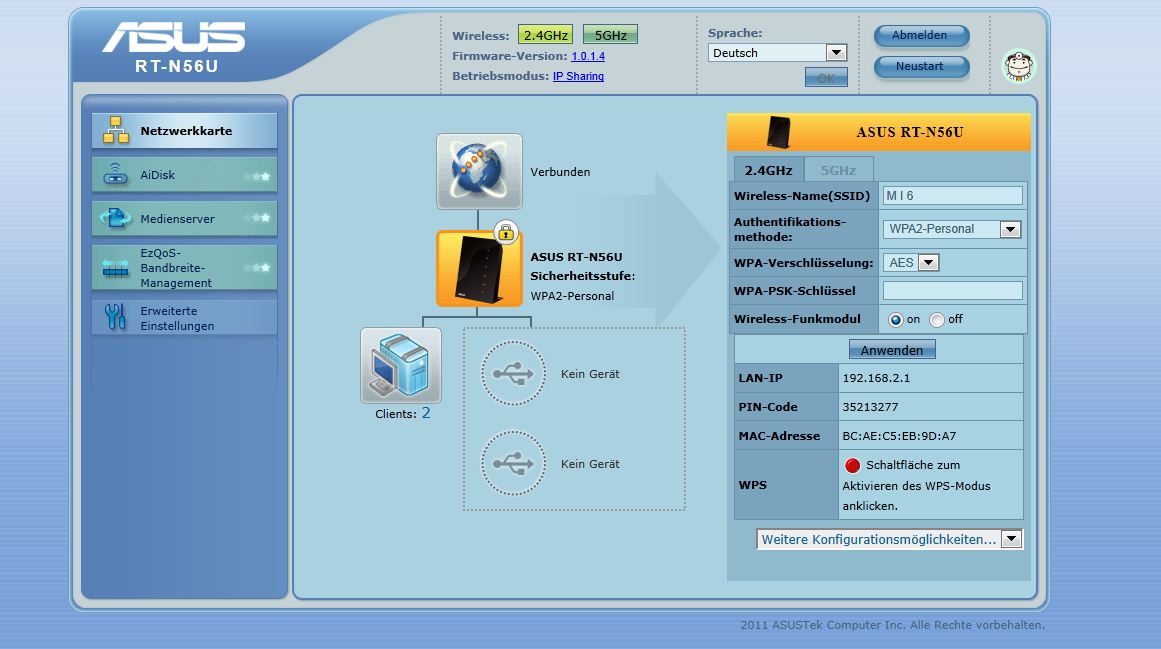
Task: Click the Neustart reboot button
Action: click(x=921, y=67)
